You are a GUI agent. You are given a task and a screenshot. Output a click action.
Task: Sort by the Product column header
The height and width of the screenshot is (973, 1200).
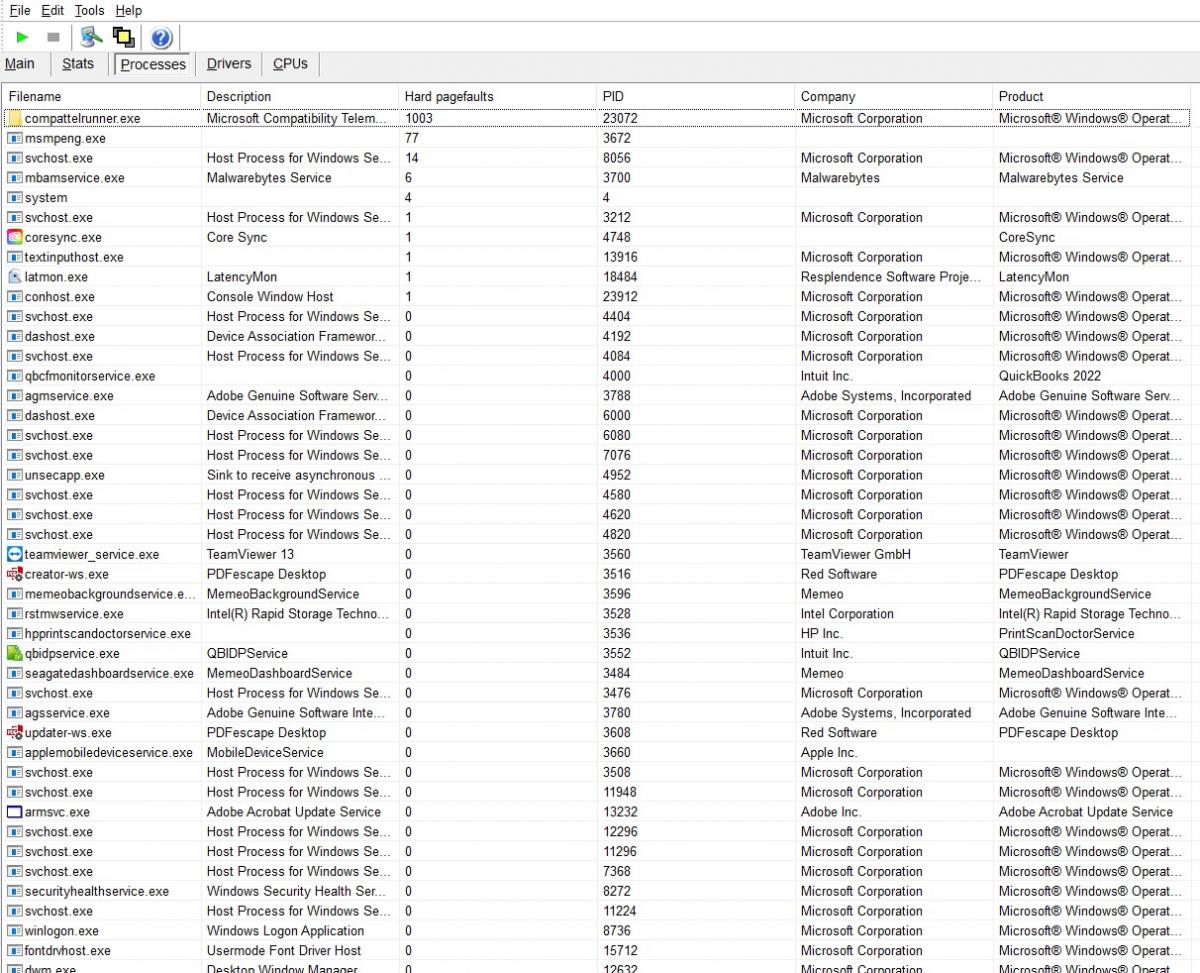pos(1090,96)
